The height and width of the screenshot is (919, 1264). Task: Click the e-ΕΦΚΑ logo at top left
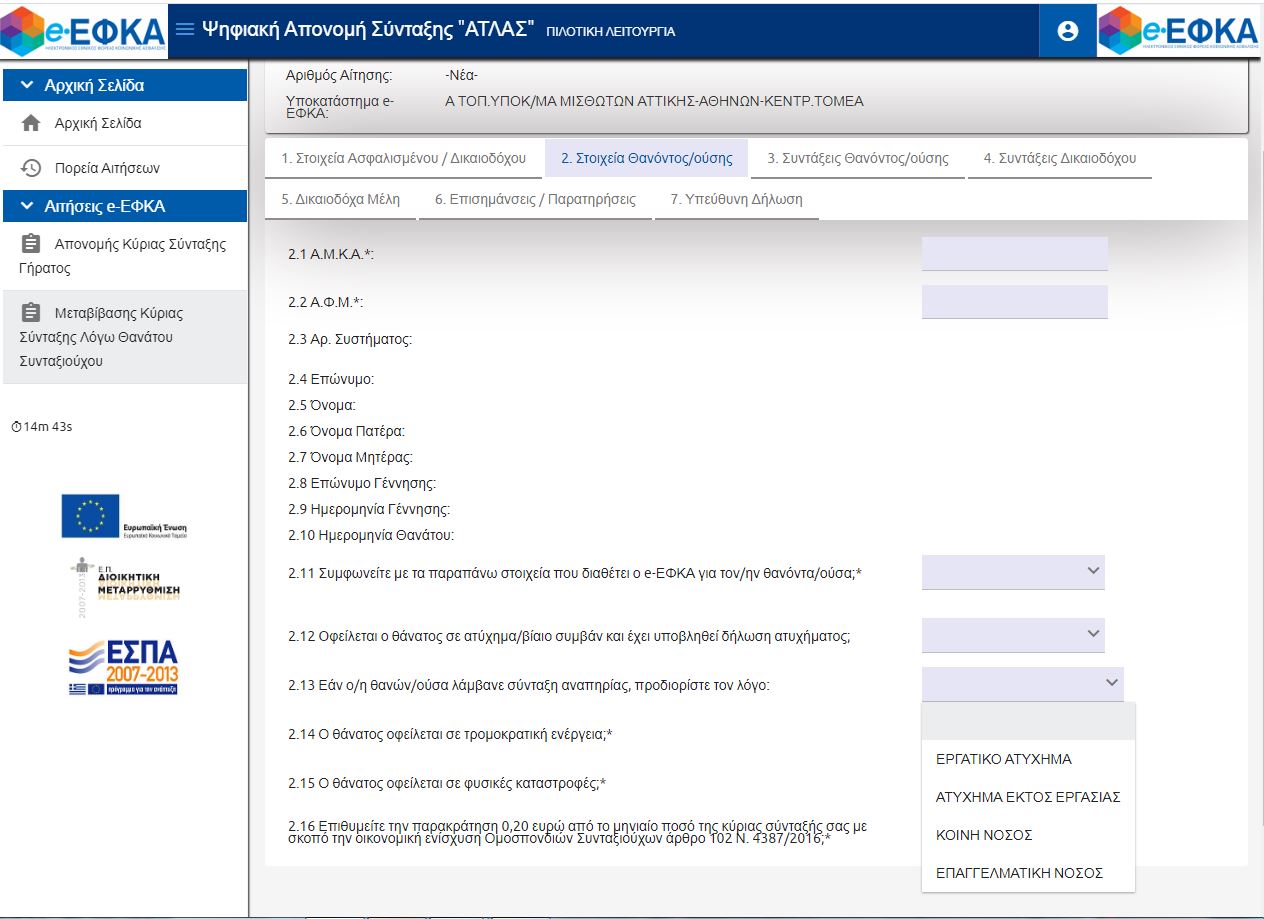[x=83, y=30]
